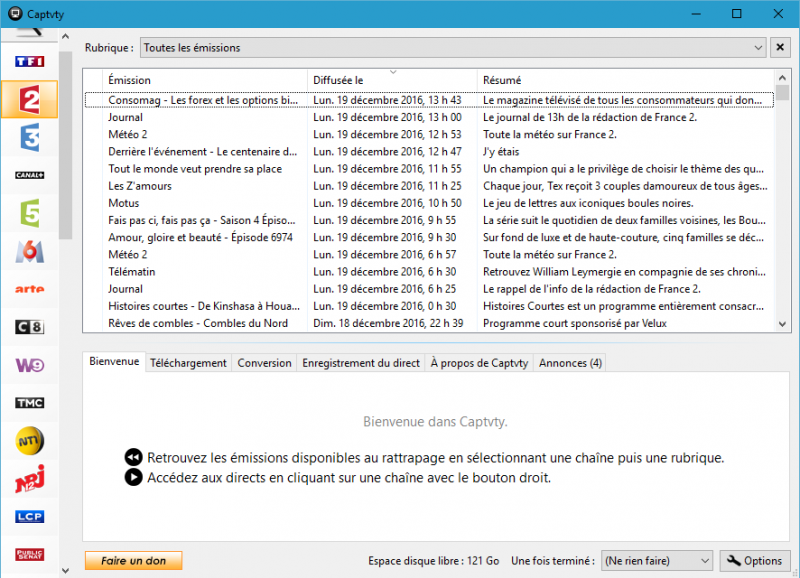The height and width of the screenshot is (578, 800).
Task: Click the Faire un don button
Action: pyautogui.click(x=134, y=561)
